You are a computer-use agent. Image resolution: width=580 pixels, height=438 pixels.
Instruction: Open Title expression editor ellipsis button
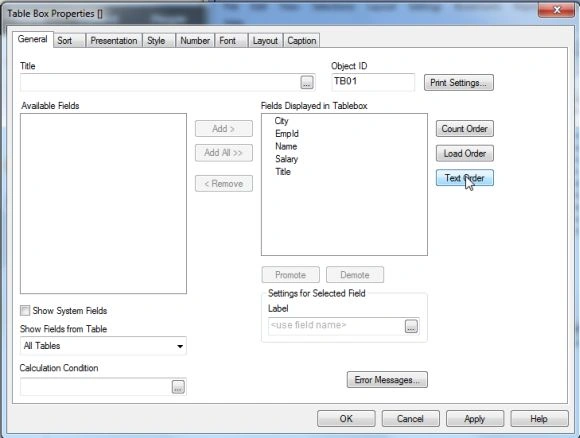coord(307,82)
